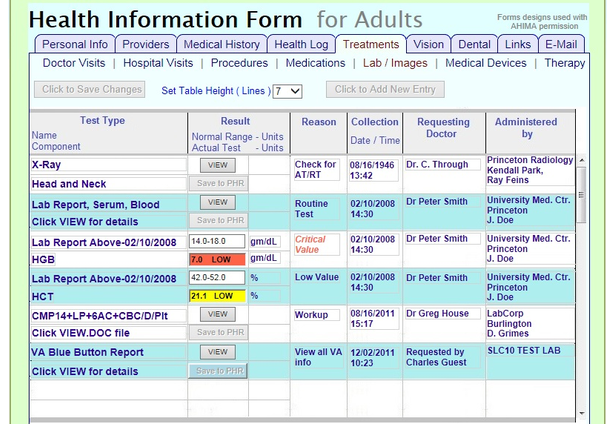View the Lab Report, Serum, Blood result
615x424 pixels.
218,202
